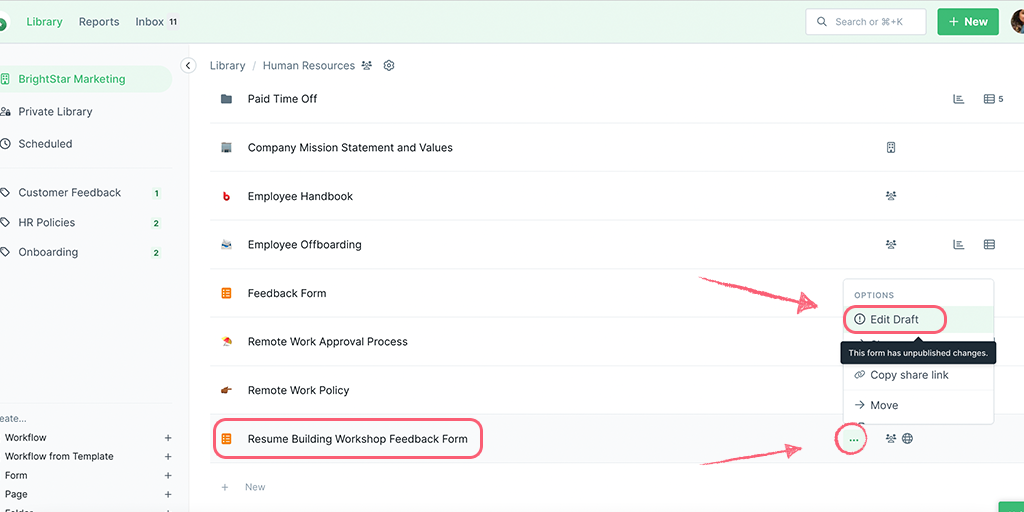
Task: Click the plus next to Workflow
Action: [x=168, y=438]
